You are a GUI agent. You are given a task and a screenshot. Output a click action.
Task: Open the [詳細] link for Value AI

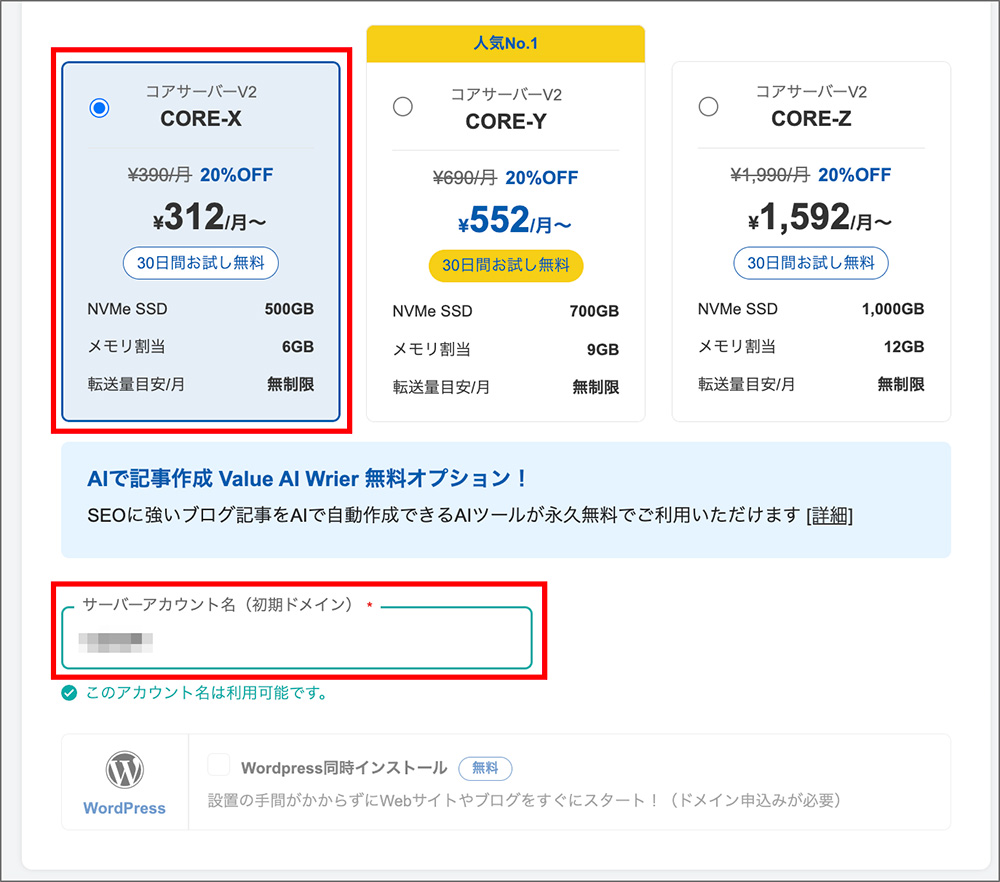coord(829,515)
